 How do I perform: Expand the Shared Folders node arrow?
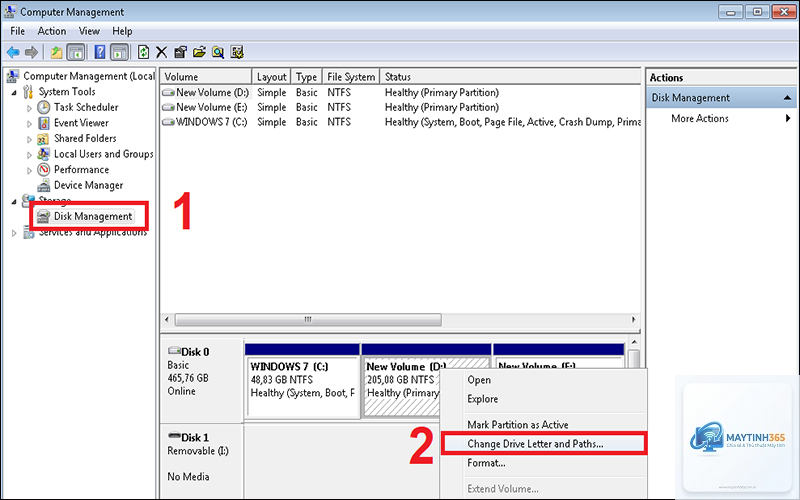pyautogui.click(x=29, y=139)
